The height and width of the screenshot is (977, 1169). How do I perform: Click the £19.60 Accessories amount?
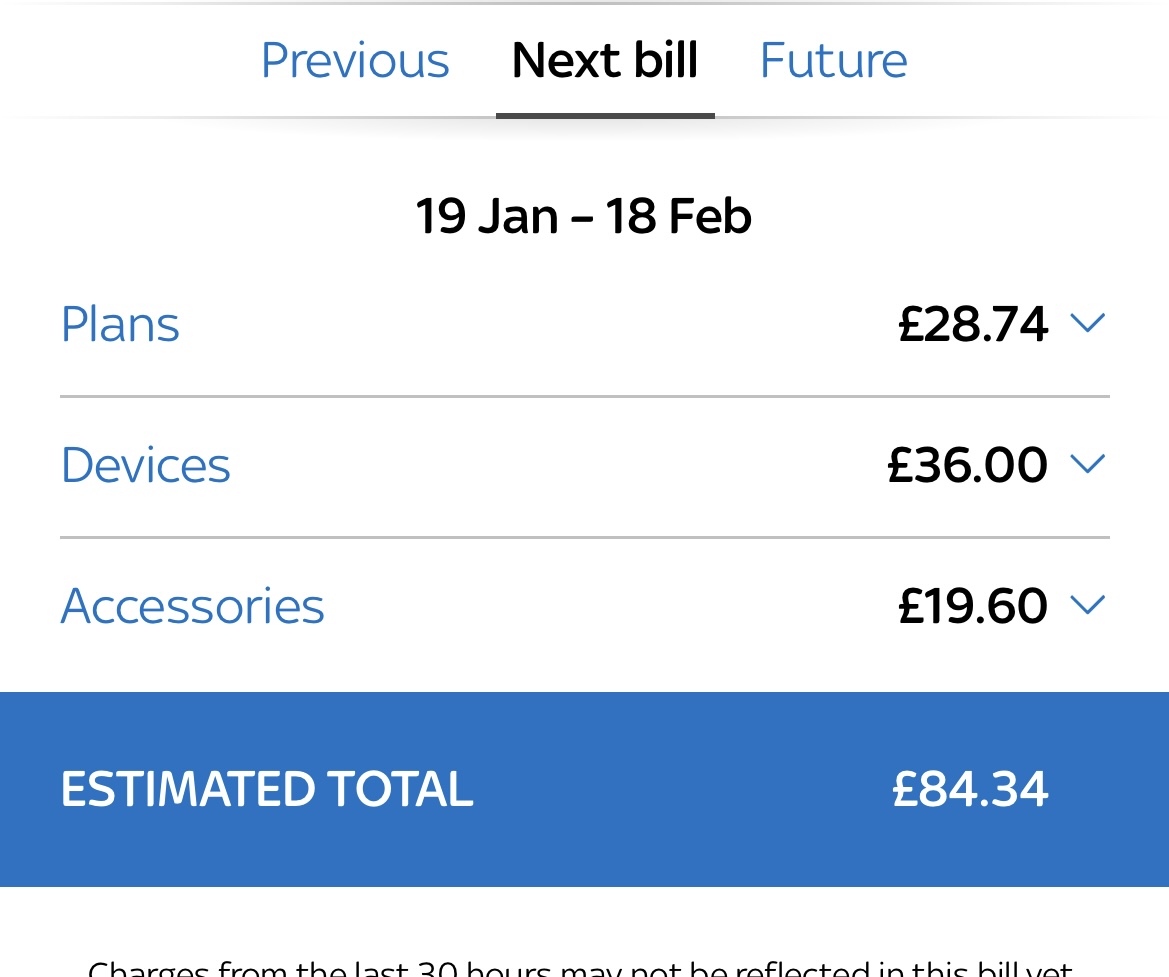[972, 605]
